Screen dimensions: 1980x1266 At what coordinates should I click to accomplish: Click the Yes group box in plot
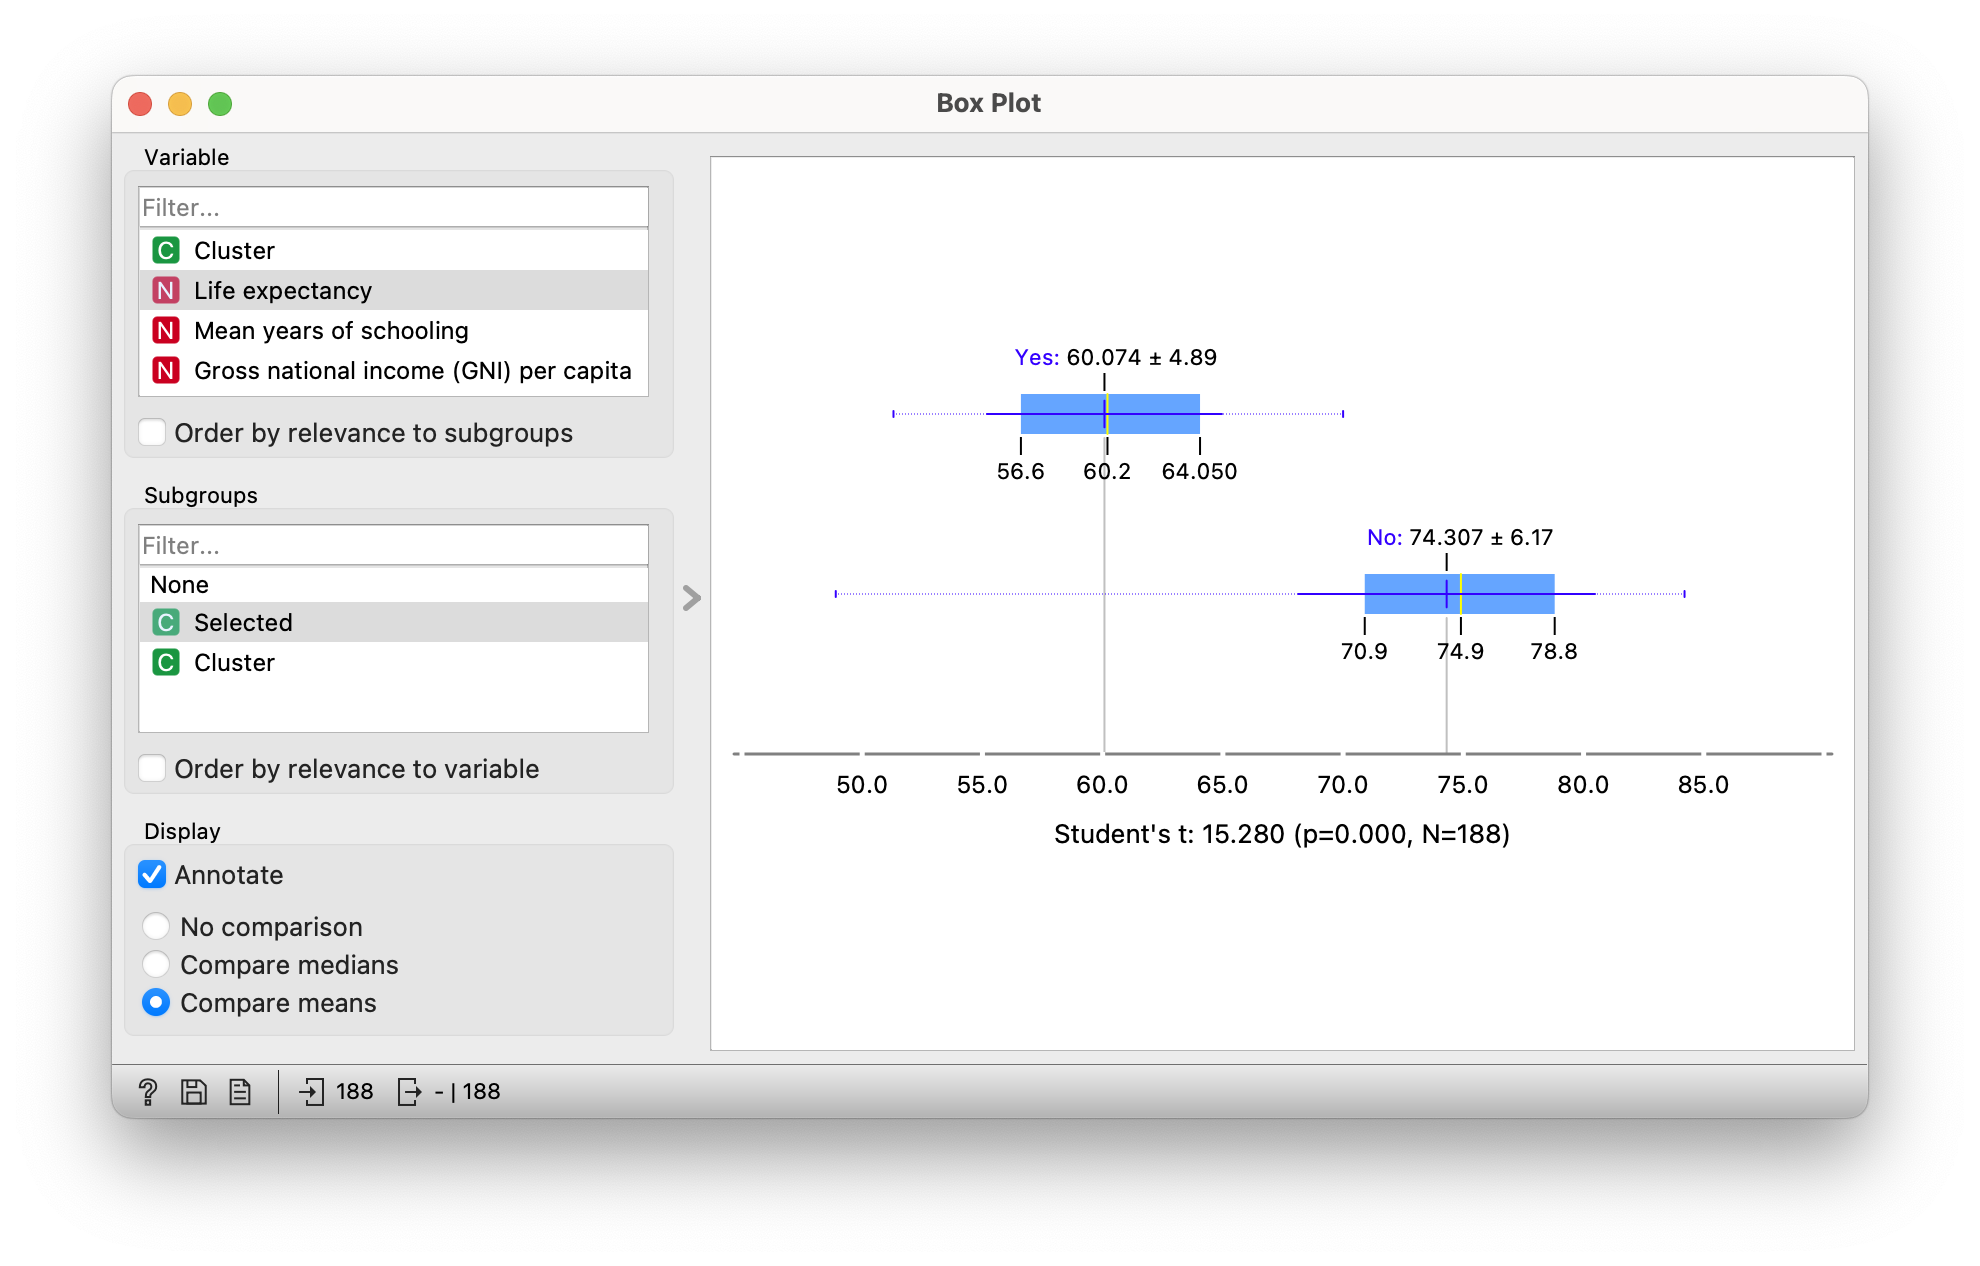[x=1110, y=413]
